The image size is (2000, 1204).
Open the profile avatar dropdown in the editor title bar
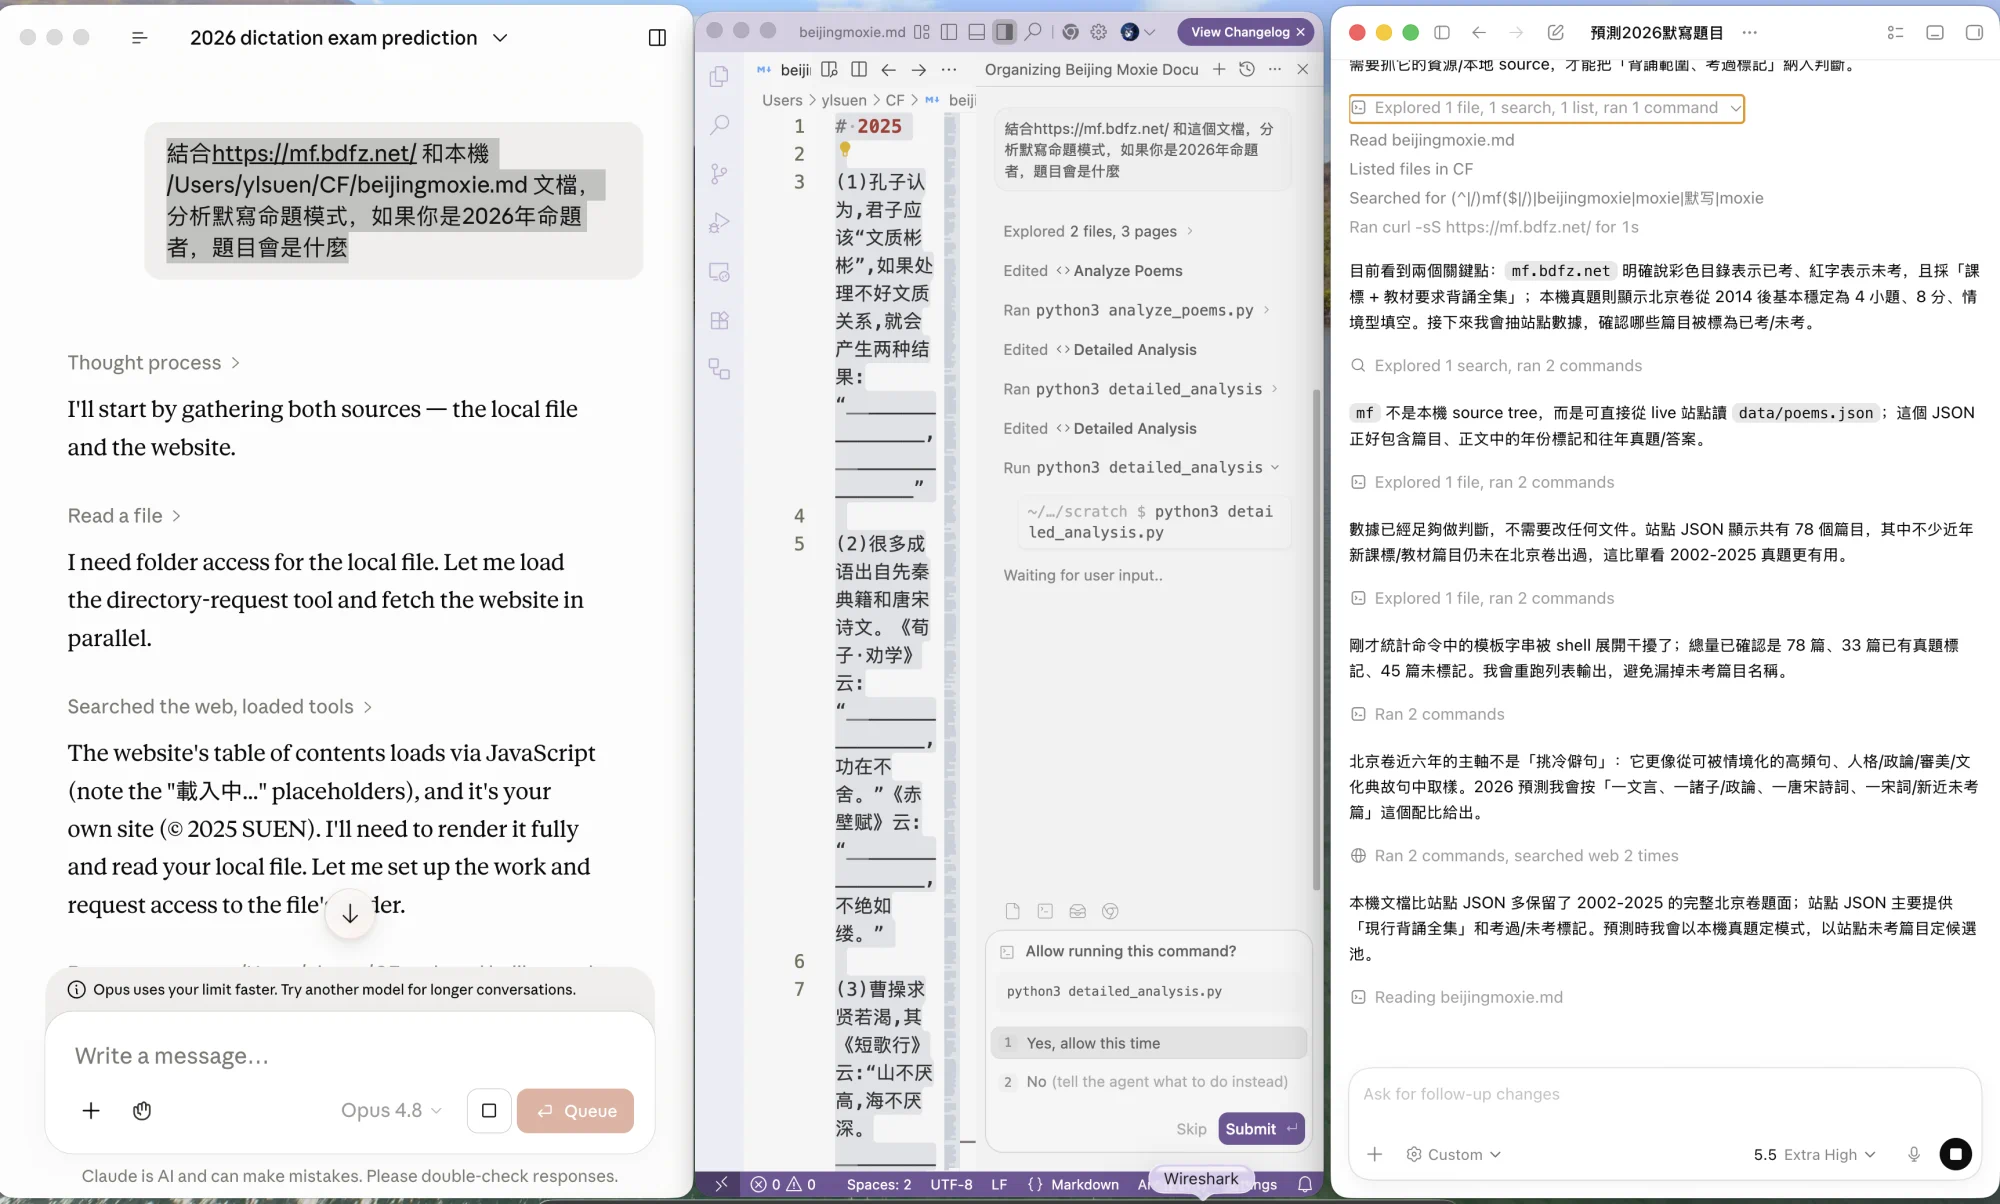1138,32
